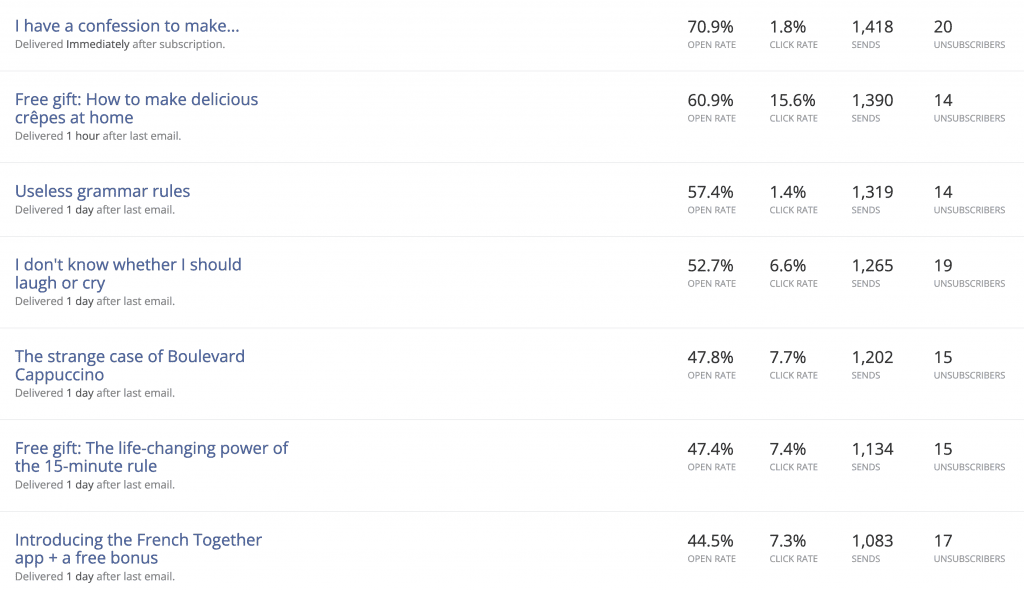Open the "I have a confession to make…" email

pyautogui.click(x=127, y=26)
